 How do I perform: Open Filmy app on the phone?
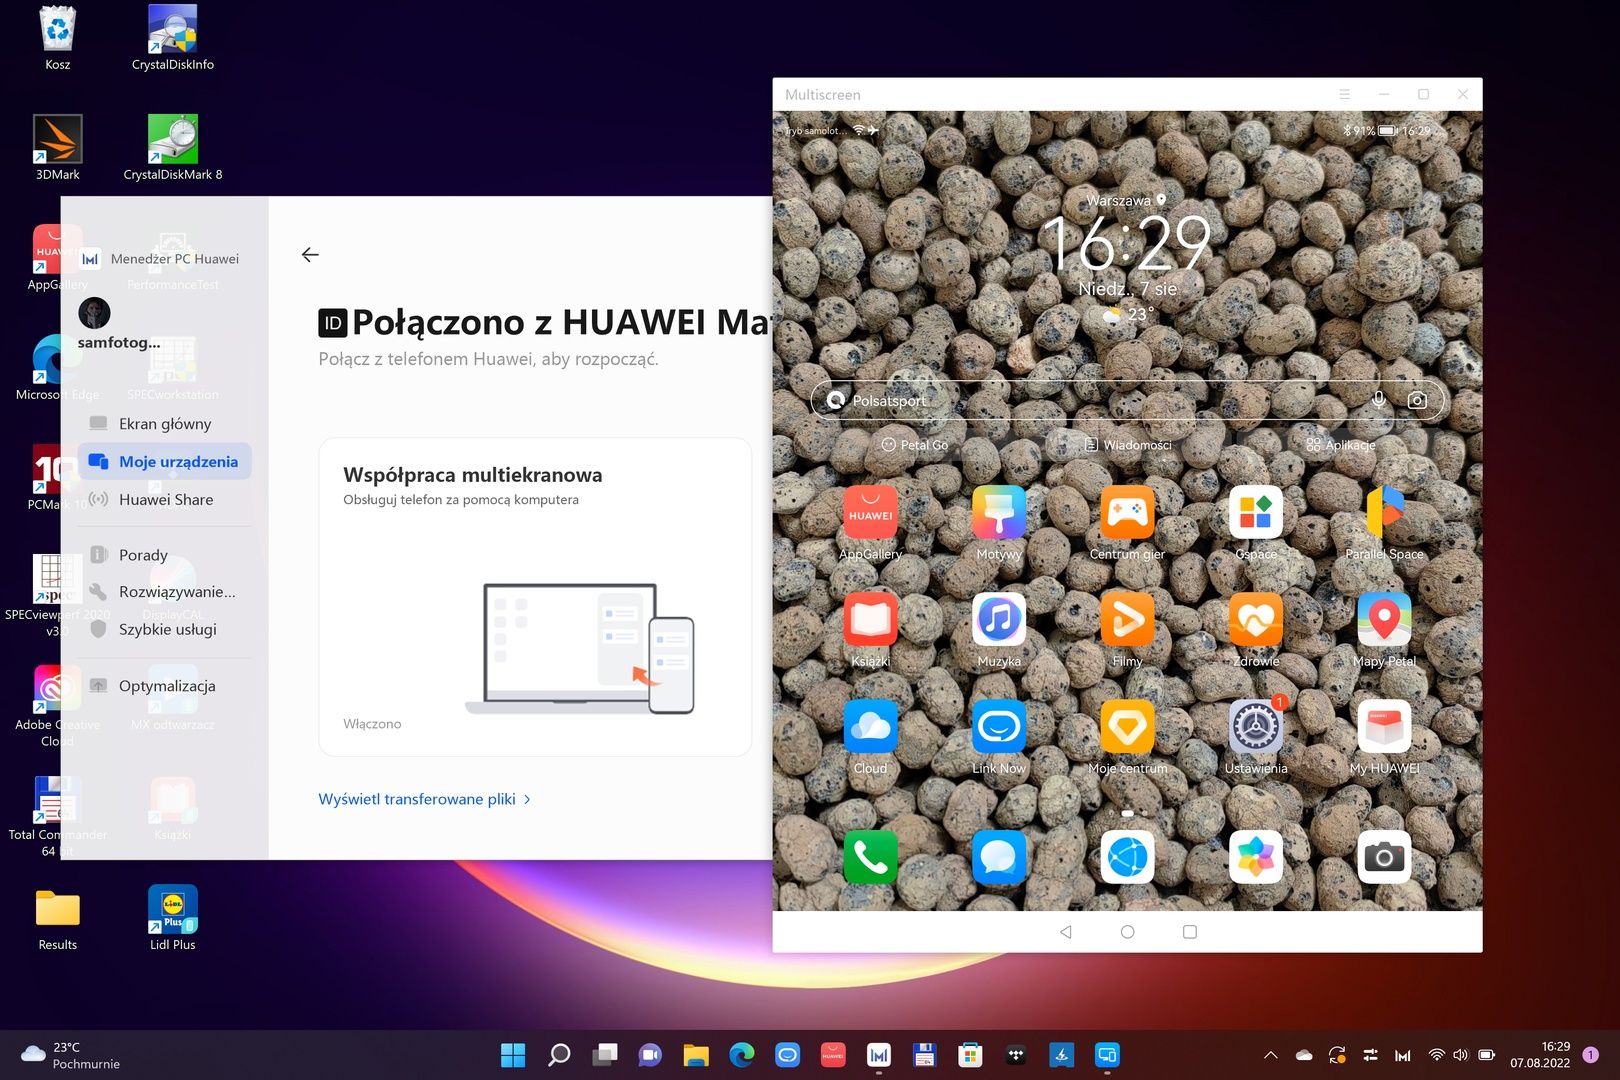click(1127, 619)
